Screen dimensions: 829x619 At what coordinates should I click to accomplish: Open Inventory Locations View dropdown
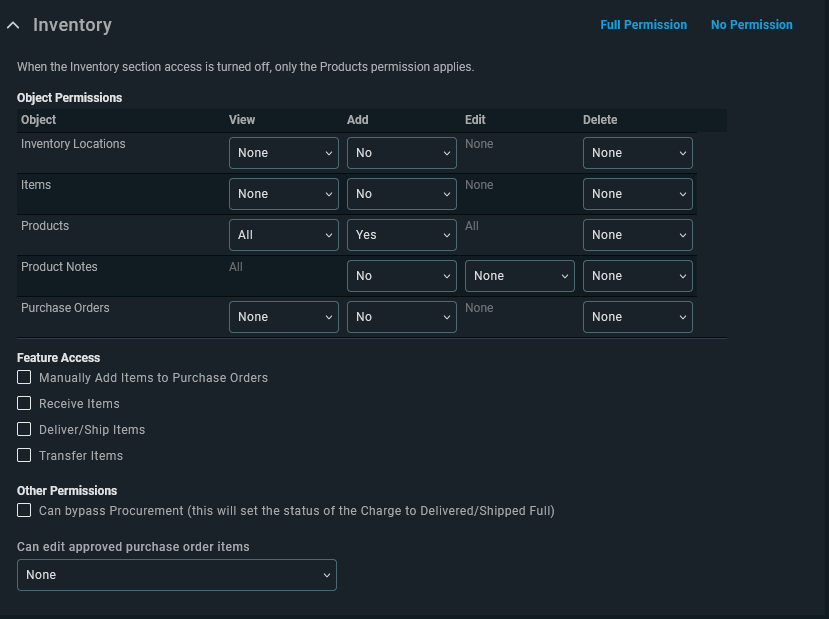284,153
